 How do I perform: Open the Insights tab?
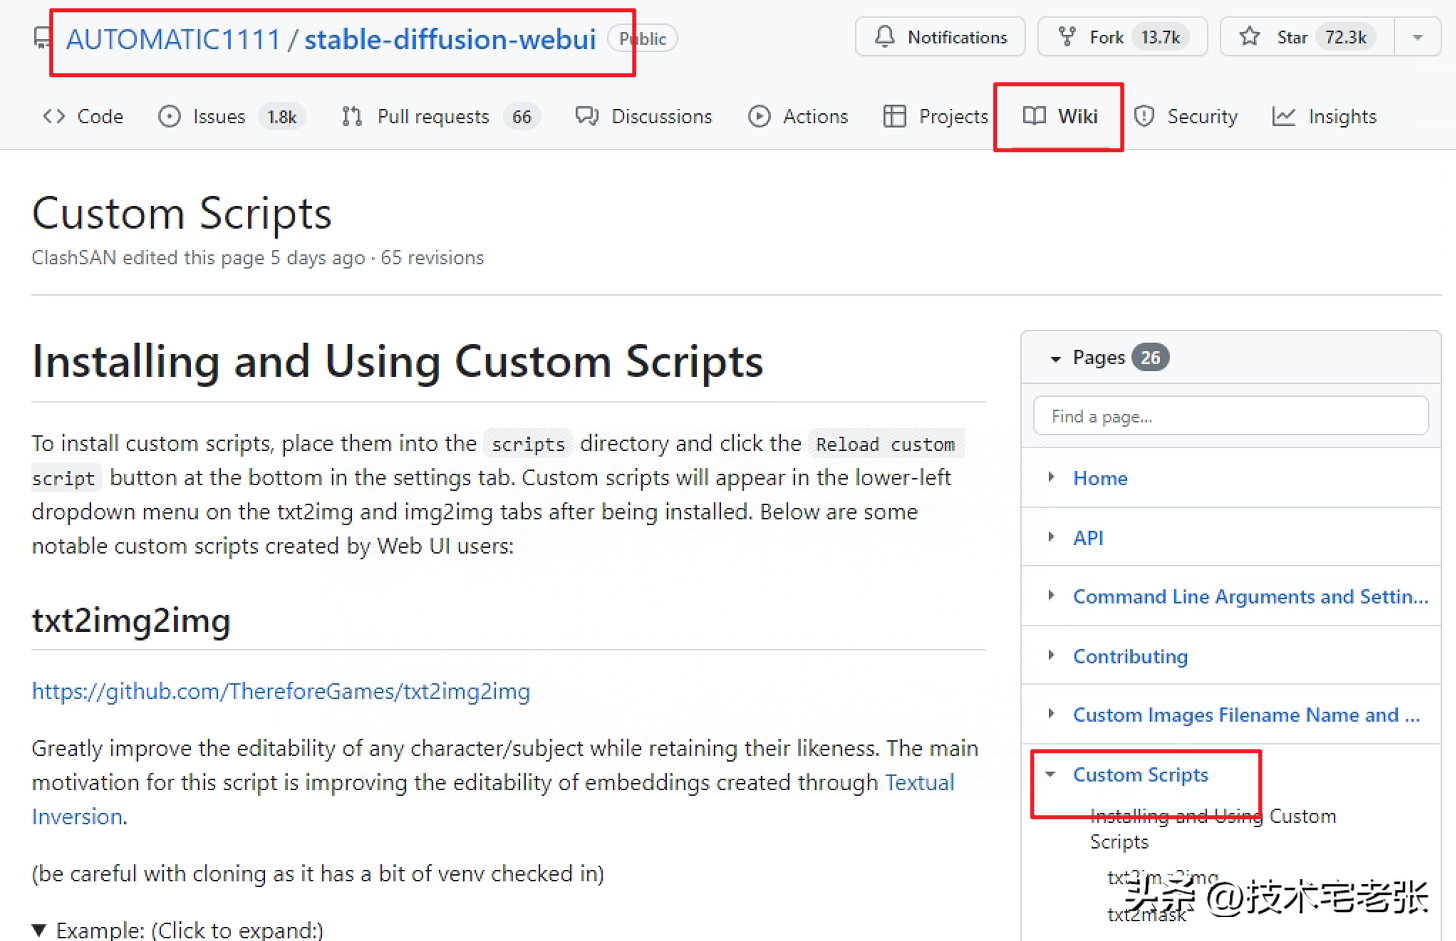pos(1324,116)
